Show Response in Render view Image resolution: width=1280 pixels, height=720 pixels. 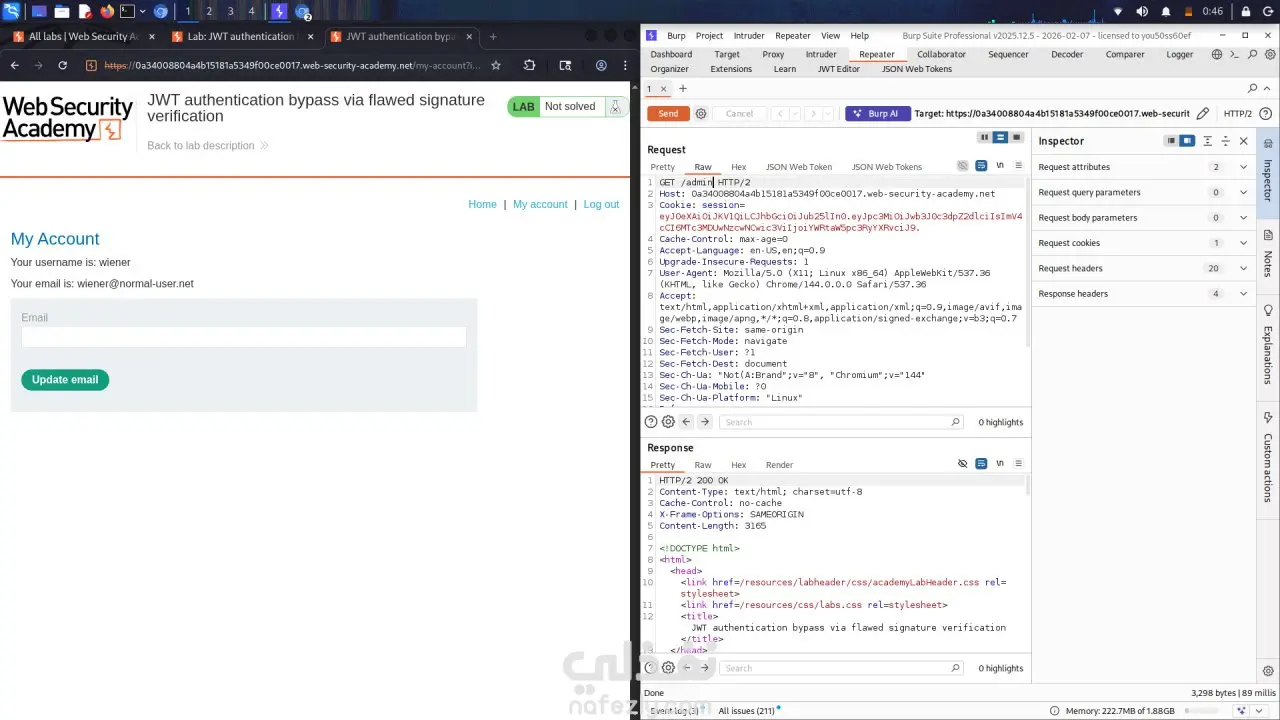click(x=779, y=465)
